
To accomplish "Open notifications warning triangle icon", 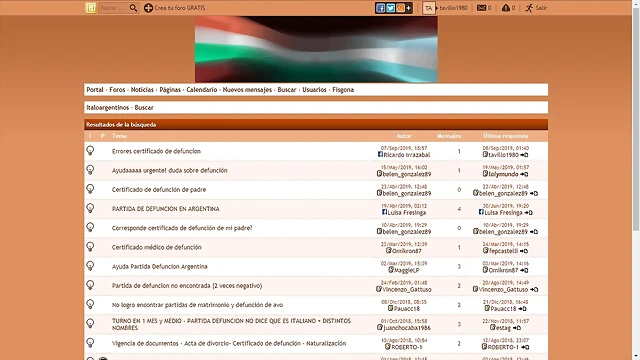I will (x=506, y=8).
